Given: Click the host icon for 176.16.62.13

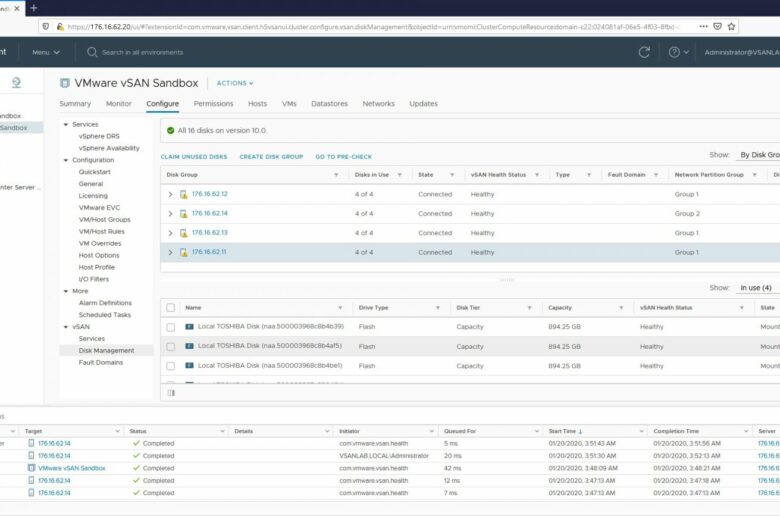Looking at the screenshot, I should tap(184, 233).
